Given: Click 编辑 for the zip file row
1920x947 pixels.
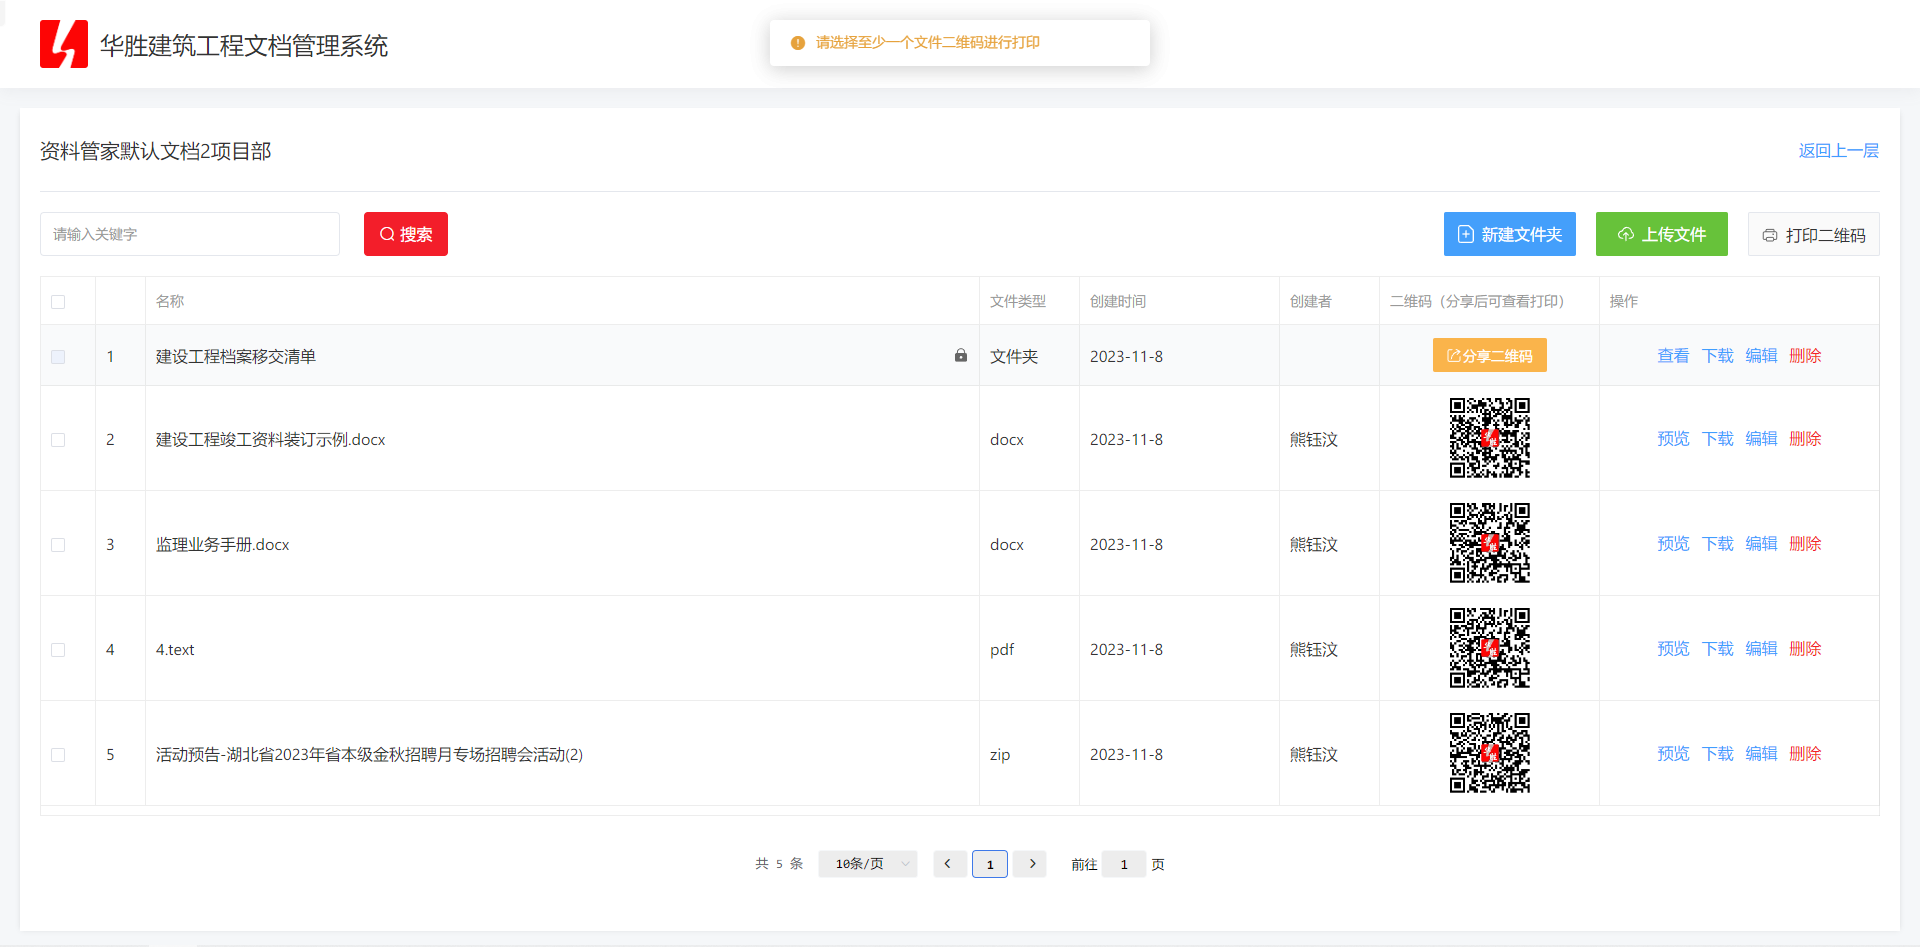Looking at the screenshot, I should [1762, 753].
